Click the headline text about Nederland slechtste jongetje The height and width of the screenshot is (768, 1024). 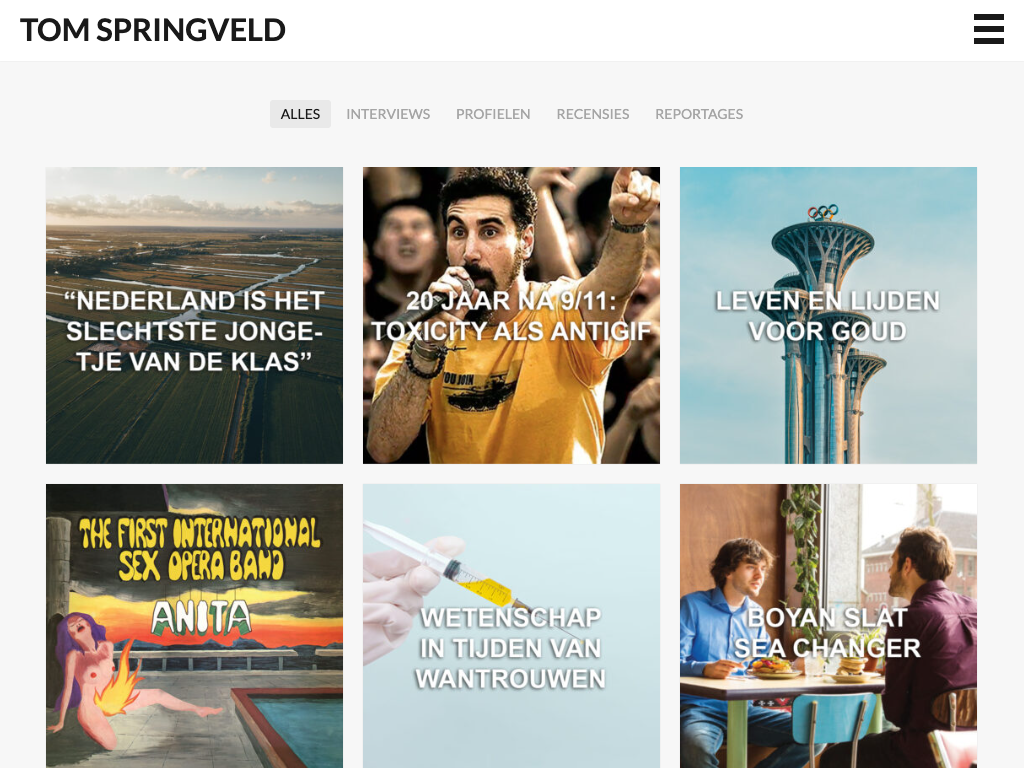(194, 331)
